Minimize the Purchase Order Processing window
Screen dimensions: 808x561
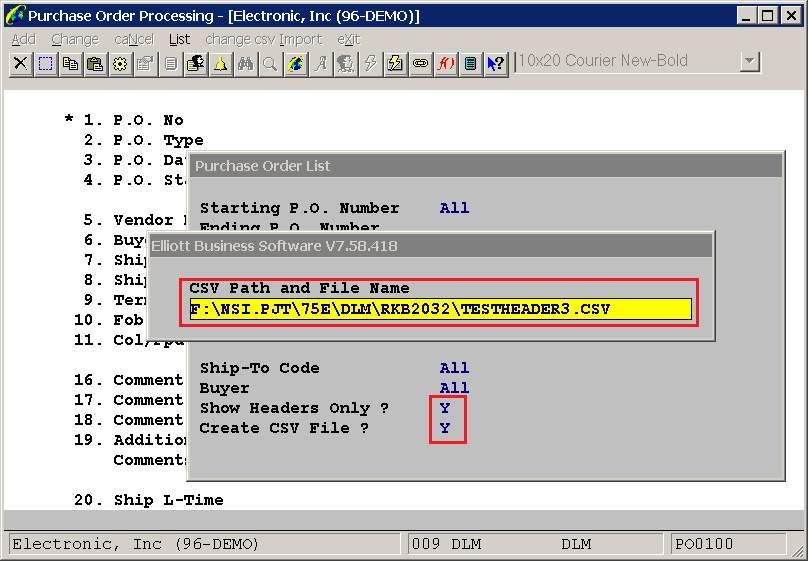(746, 15)
